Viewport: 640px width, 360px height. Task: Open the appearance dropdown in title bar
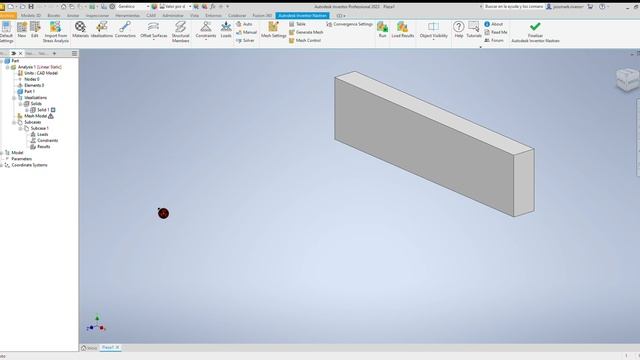point(176,7)
